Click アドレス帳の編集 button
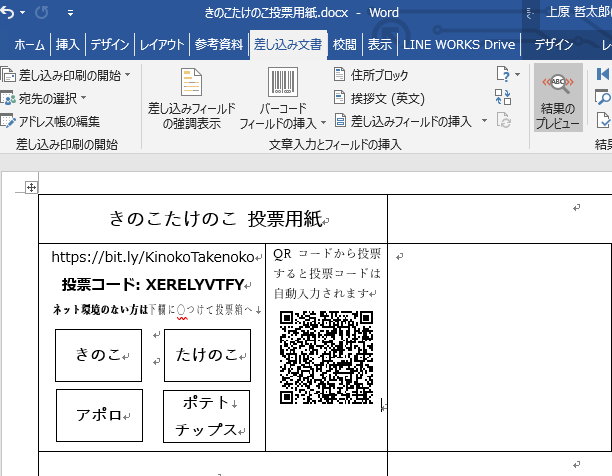This screenshot has width=612, height=476. (50, 121)
